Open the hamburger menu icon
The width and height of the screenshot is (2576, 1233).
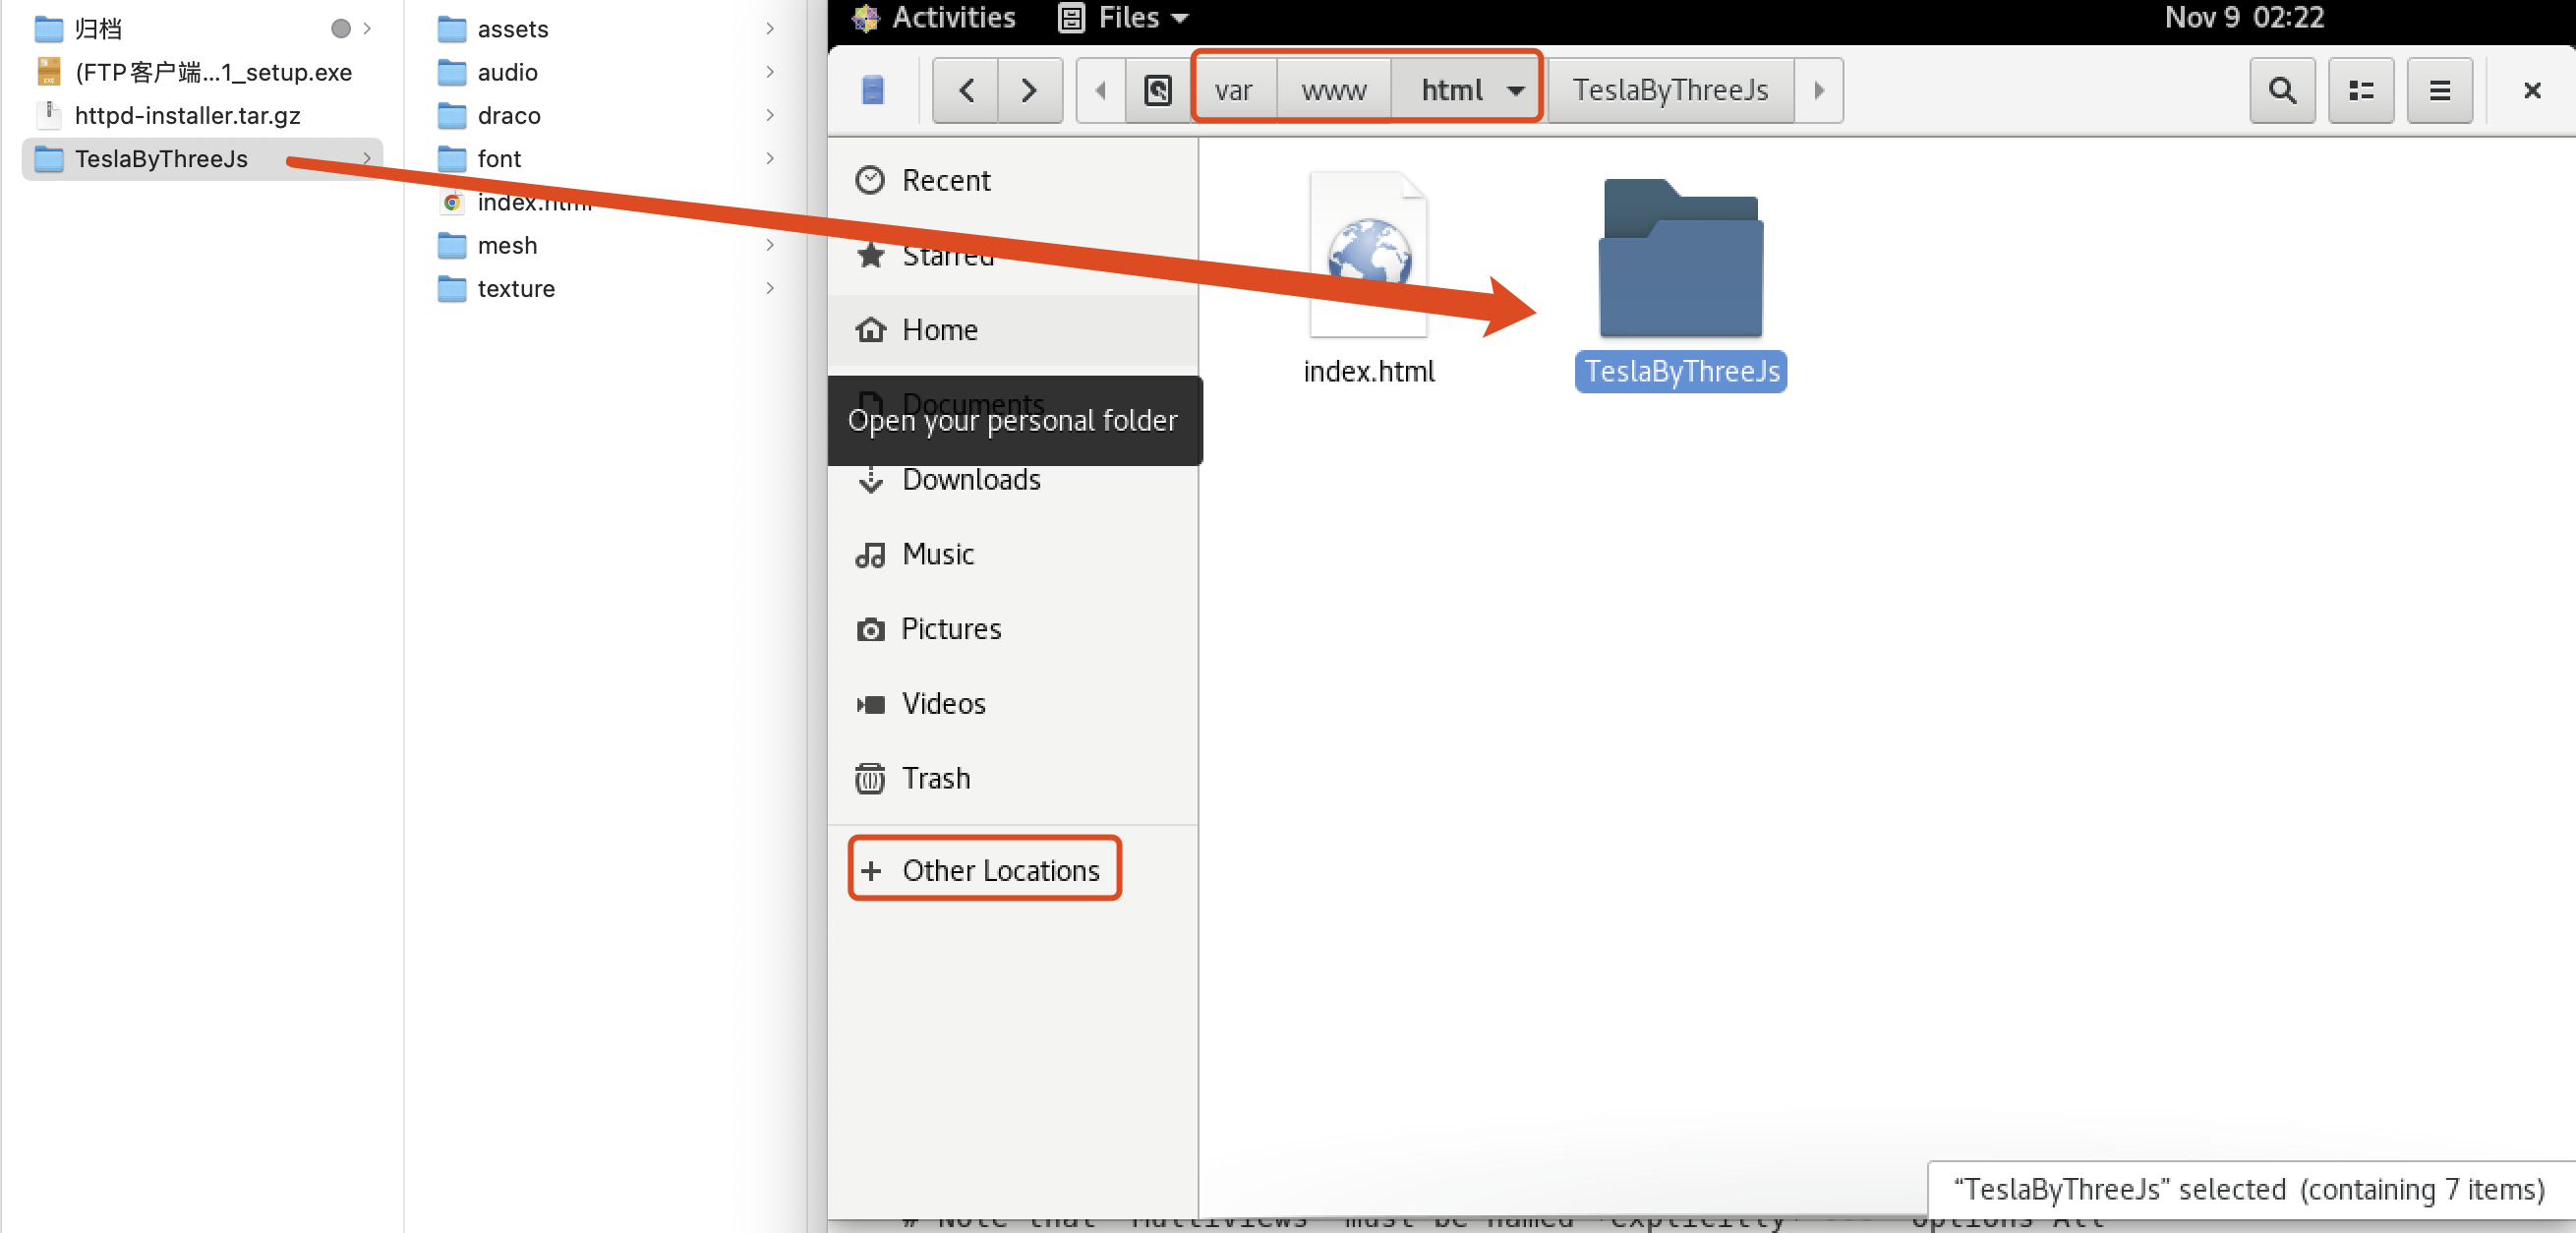(2439, 90)
